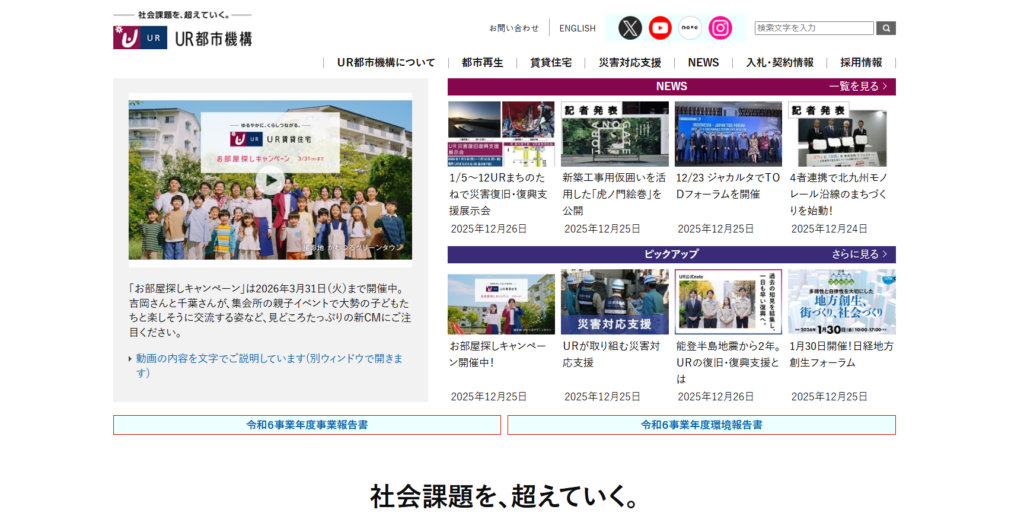Expand pickup list via さらに見る
Screen dimensions: 1024x532
859,254
